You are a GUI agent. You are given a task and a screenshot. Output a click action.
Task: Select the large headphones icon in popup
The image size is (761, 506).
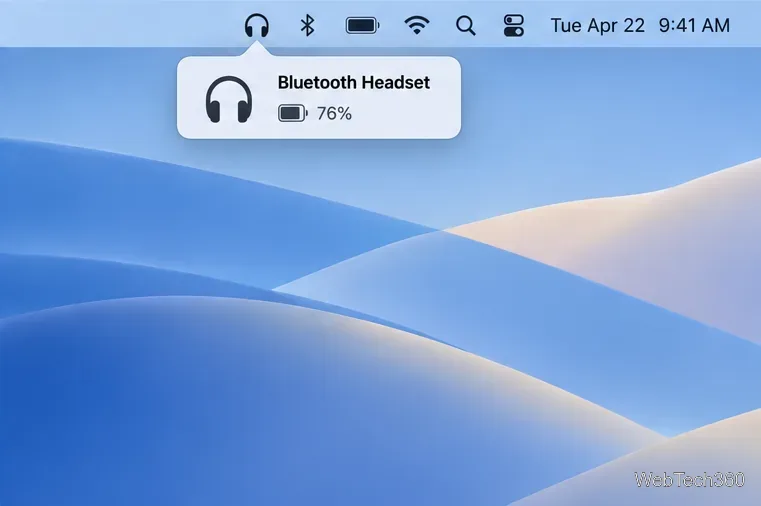[229, 99]
